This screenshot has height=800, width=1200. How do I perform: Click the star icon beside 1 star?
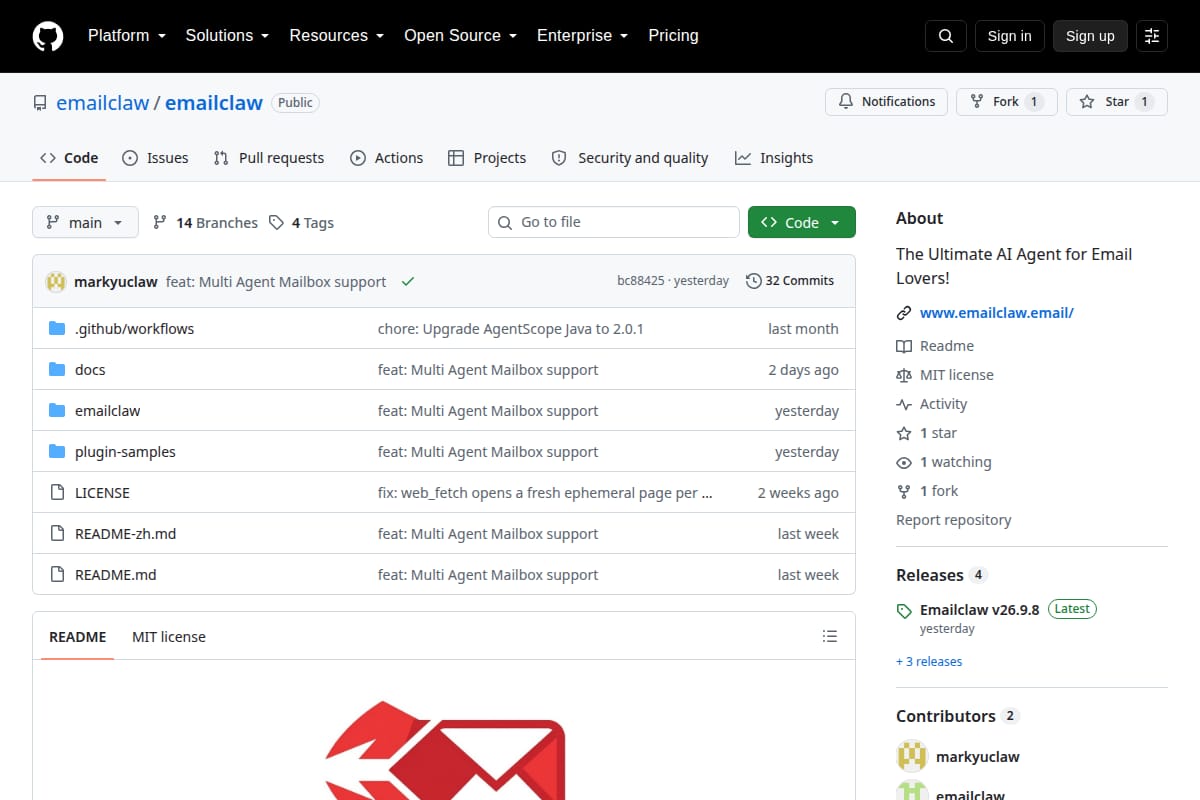(x=904, y=433)
